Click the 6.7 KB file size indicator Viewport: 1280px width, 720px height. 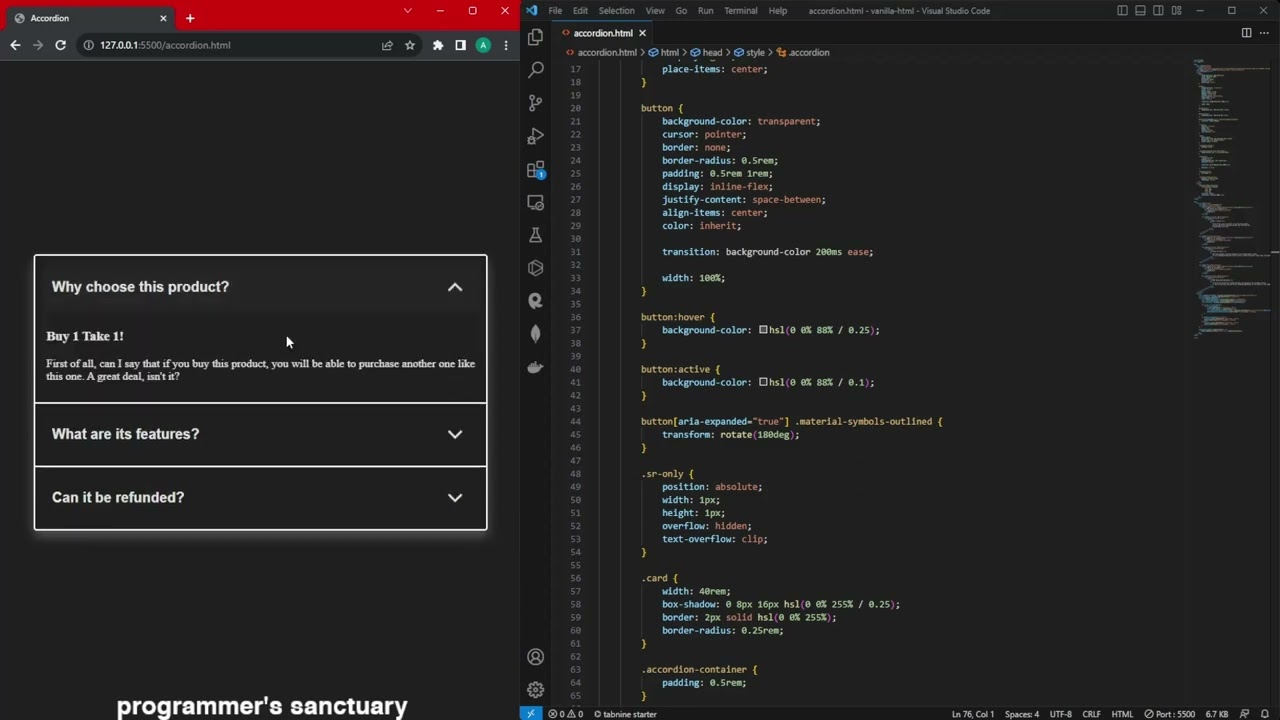point(1217,714)
